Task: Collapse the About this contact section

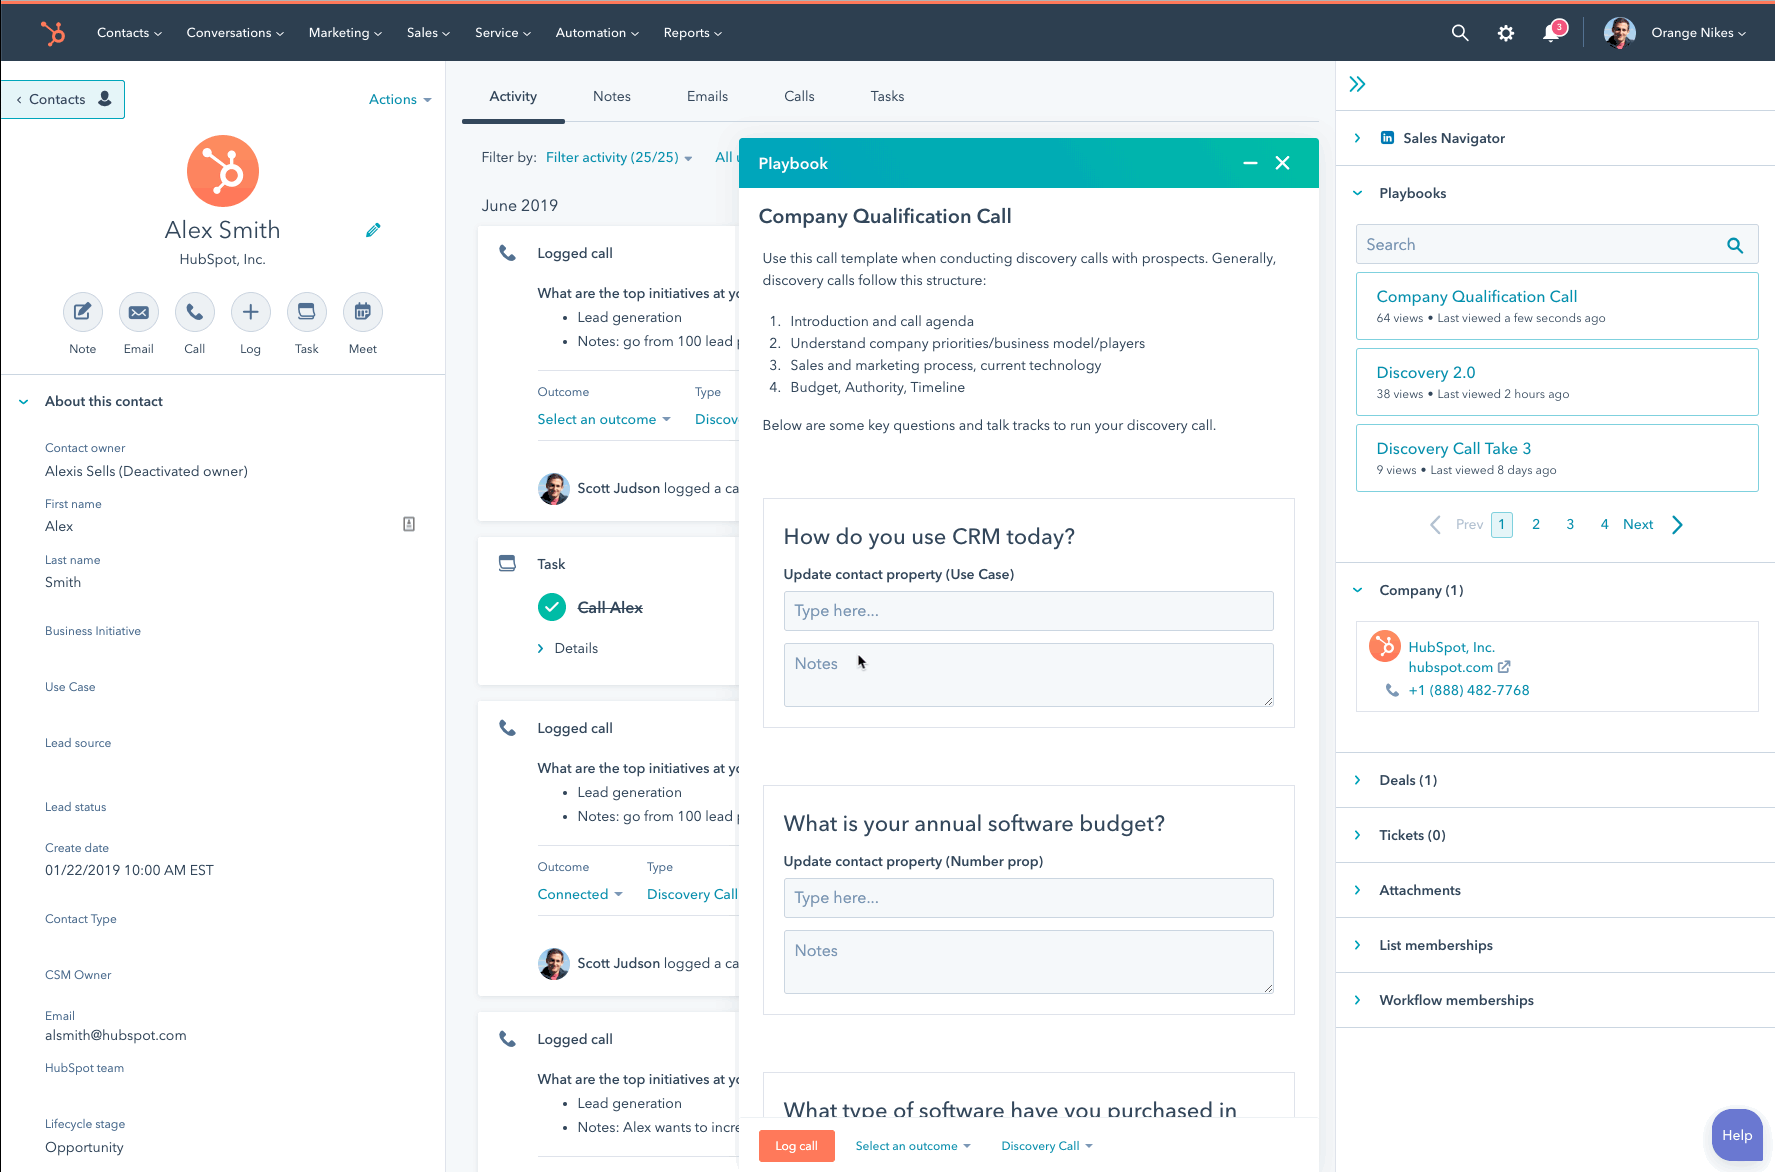Action: point(24,401)
